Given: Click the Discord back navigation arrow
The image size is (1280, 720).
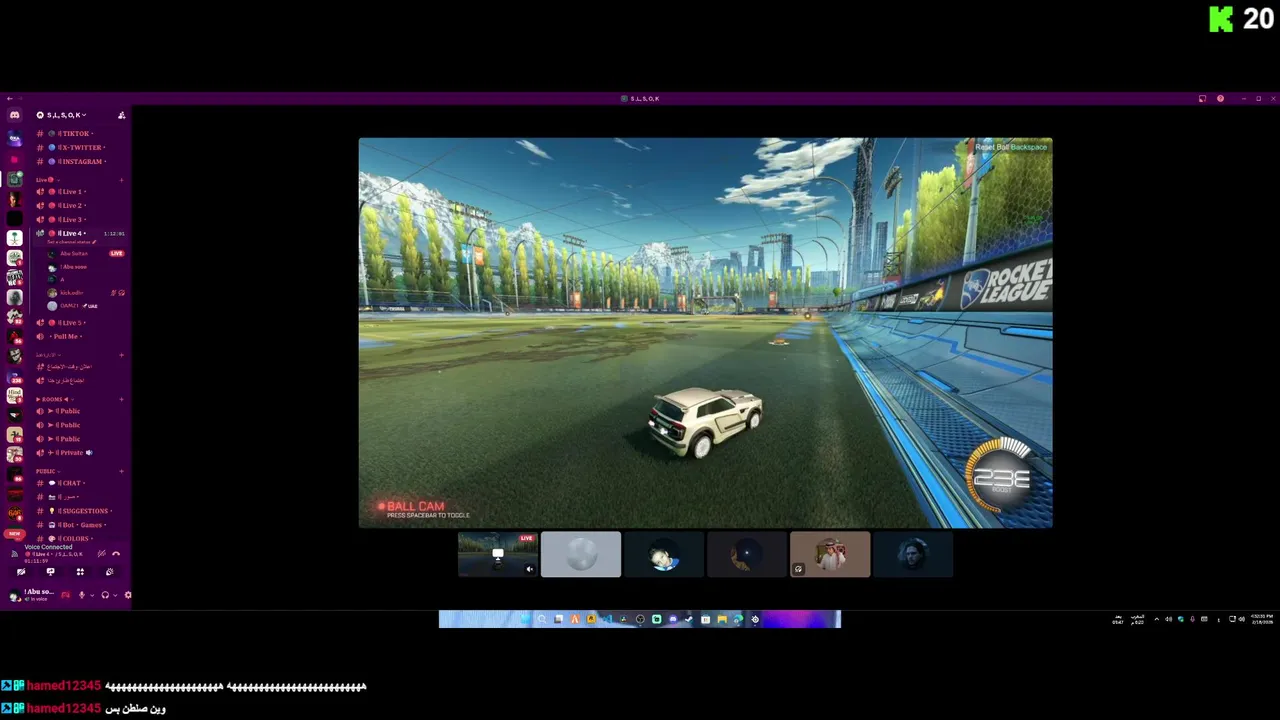Looking at the screenshot, I should point(9,99).
